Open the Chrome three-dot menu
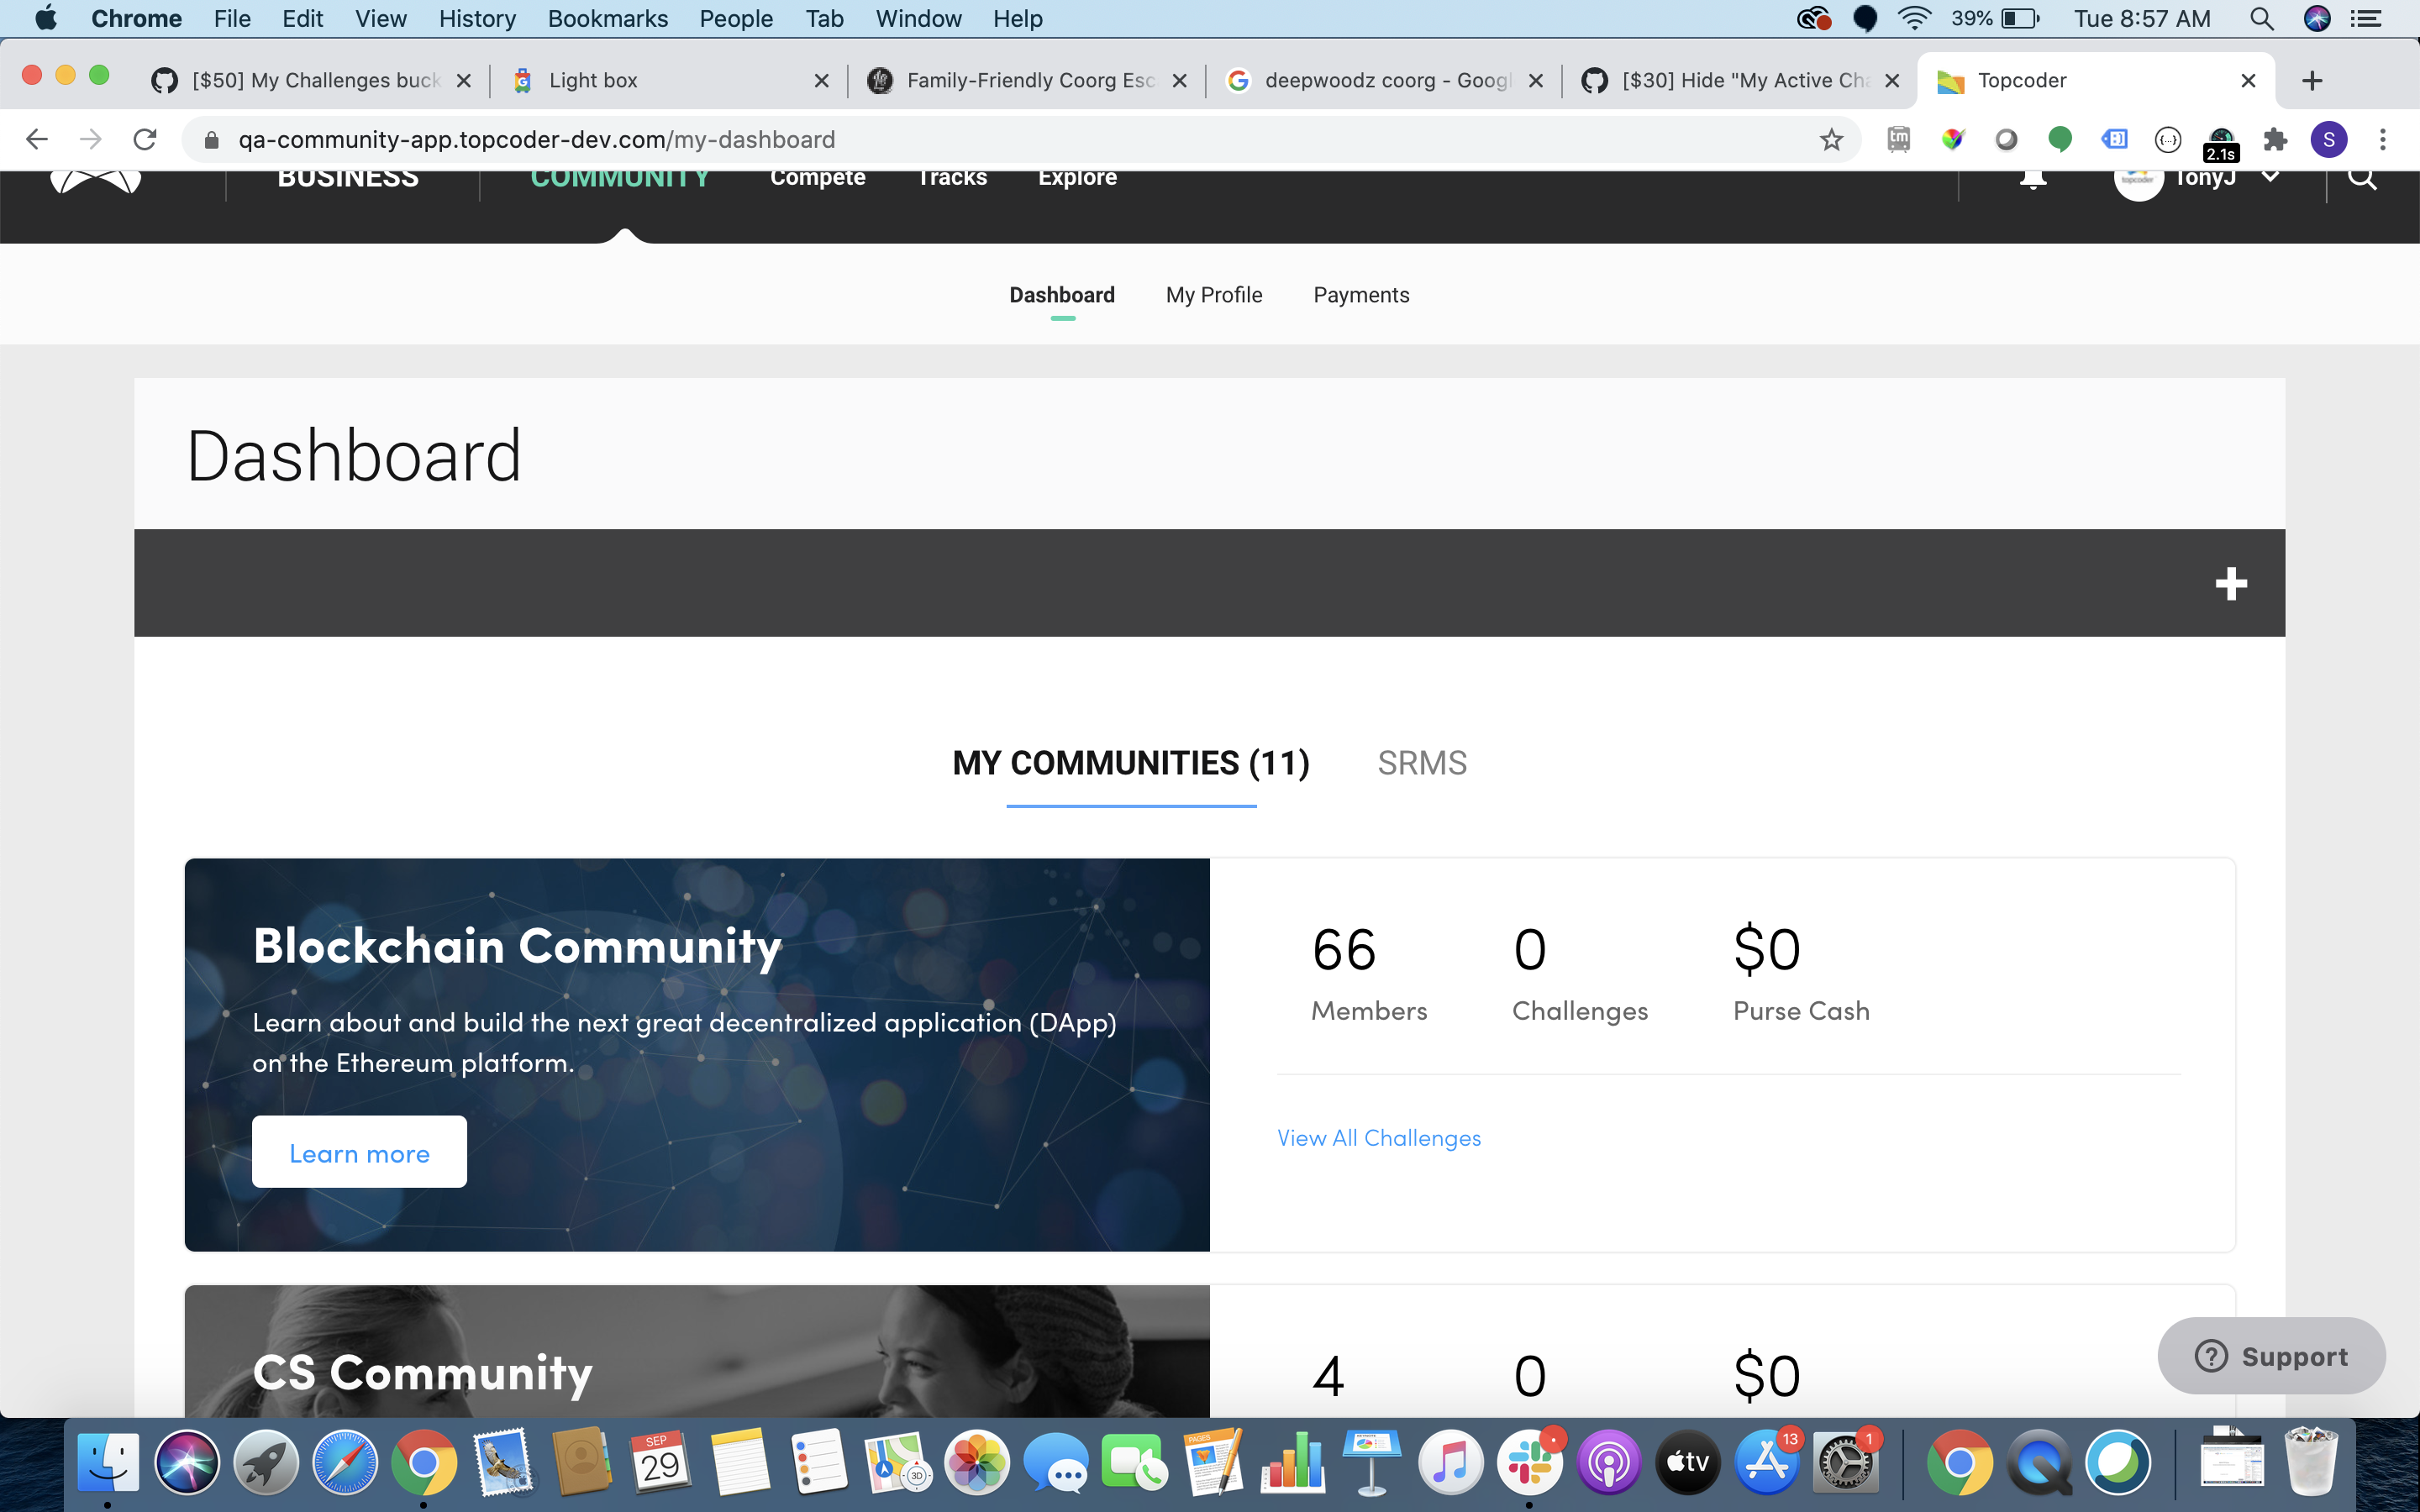The image size is (2420, 1512). [x=2383, y=139]
